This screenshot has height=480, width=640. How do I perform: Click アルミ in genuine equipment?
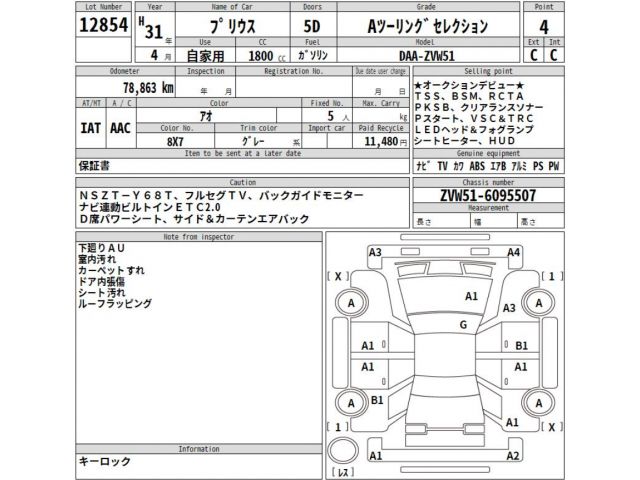tap(520, 166)
